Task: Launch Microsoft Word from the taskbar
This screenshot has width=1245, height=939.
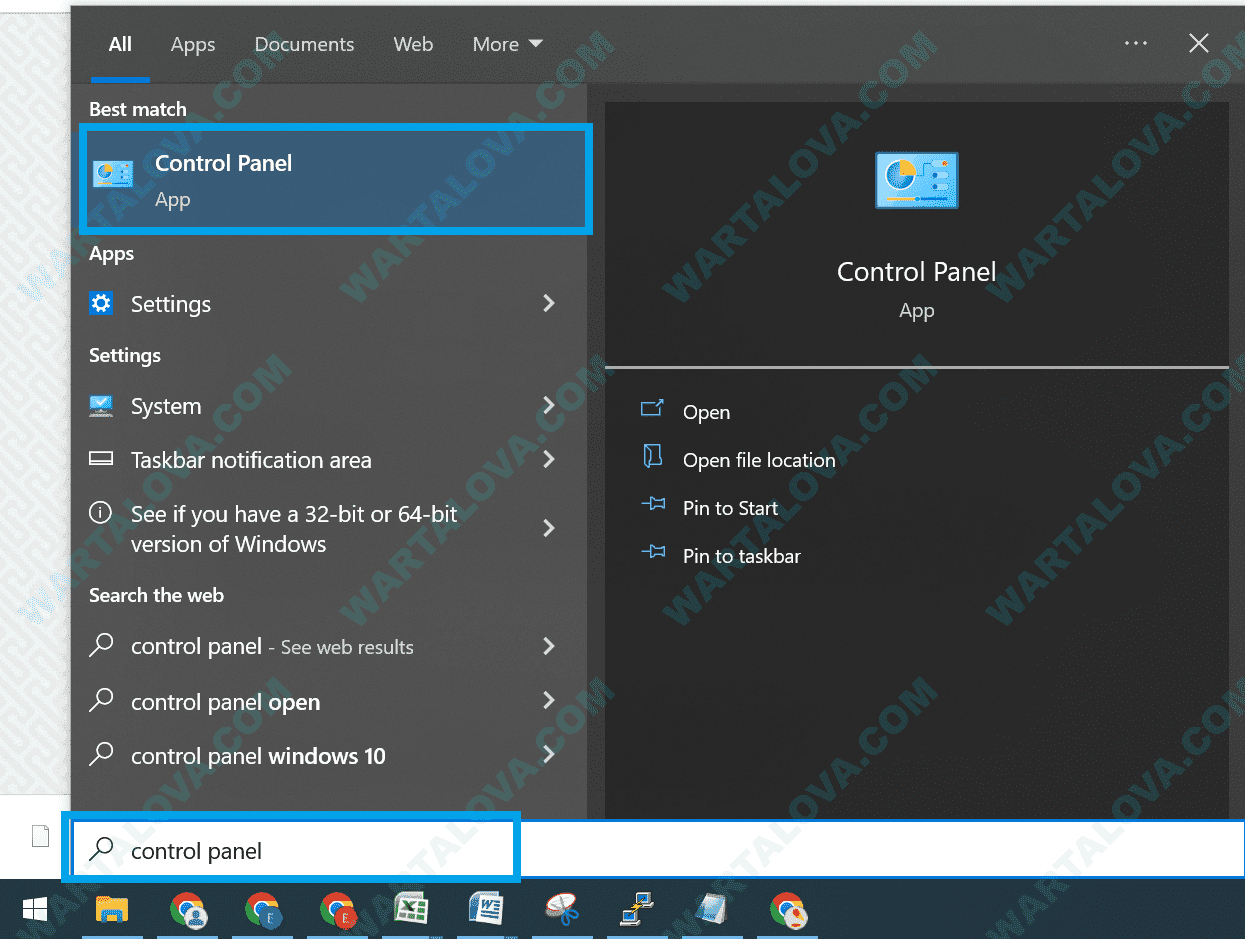Action: coord(487,911)
